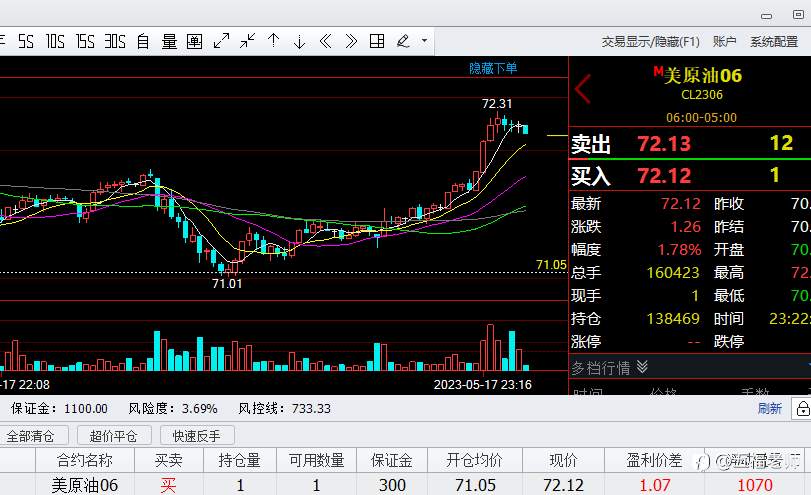Click the 总手 value 160423
The width and height of the screenshot is (811, 495).
pyautogui.click(x=673, y=273)
